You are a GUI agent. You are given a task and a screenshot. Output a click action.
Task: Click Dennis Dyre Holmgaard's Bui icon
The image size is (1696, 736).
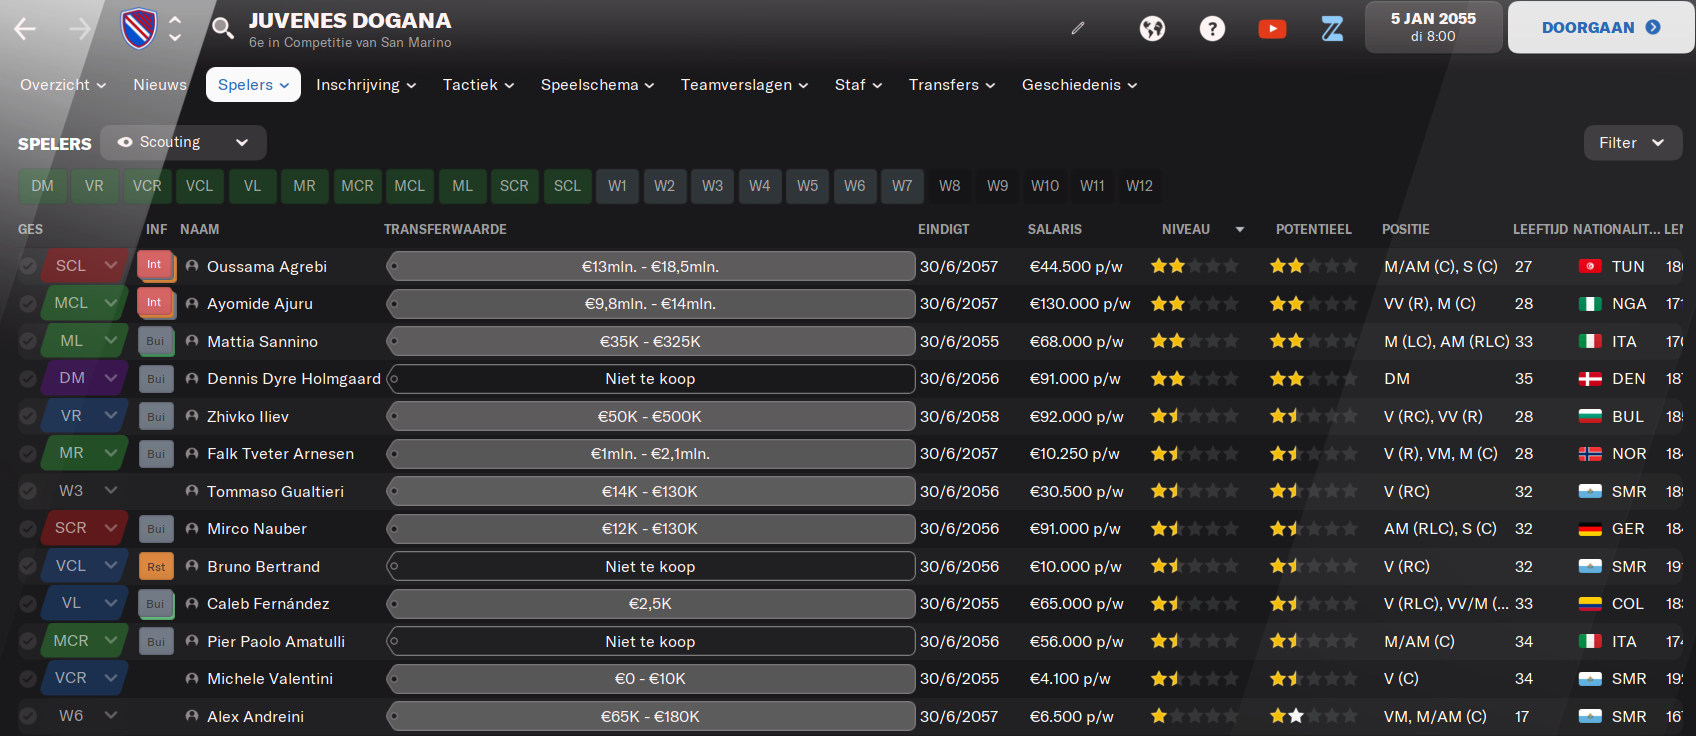coord(156,379)
